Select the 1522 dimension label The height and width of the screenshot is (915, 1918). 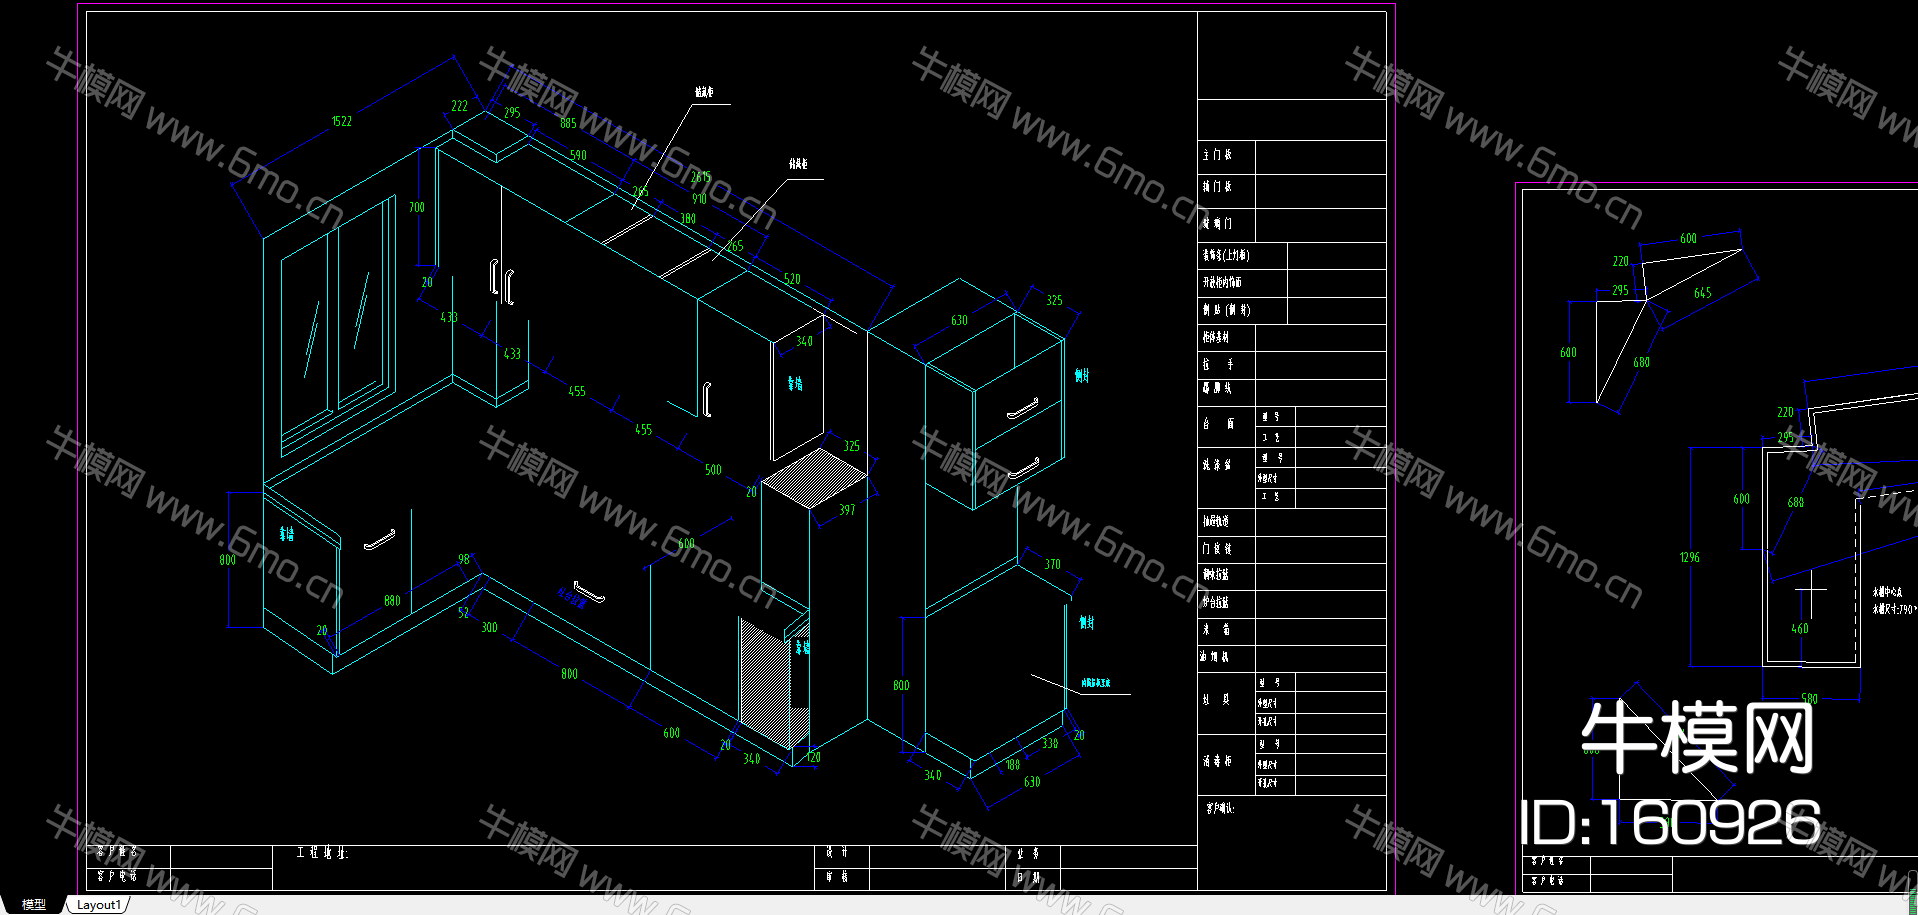(342, 121)
